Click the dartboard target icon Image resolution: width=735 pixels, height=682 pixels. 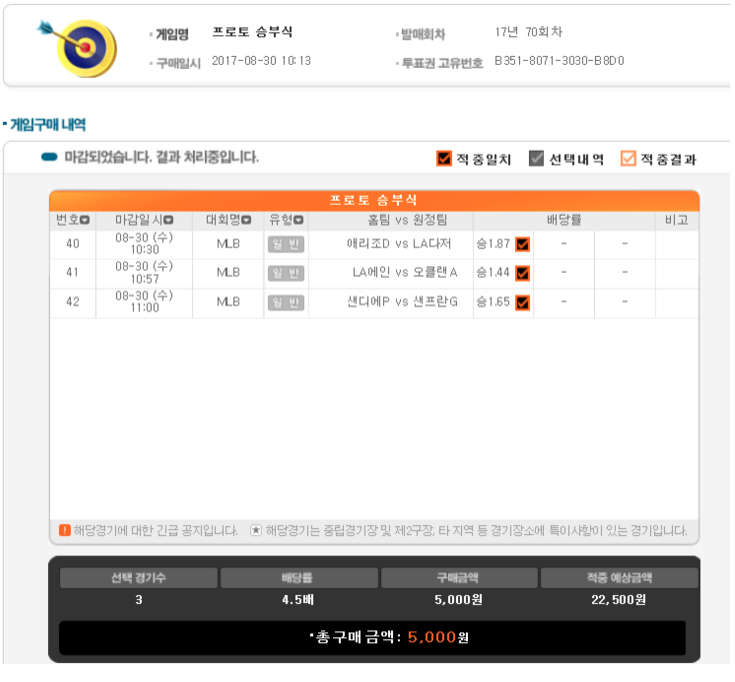coord(79,48)
